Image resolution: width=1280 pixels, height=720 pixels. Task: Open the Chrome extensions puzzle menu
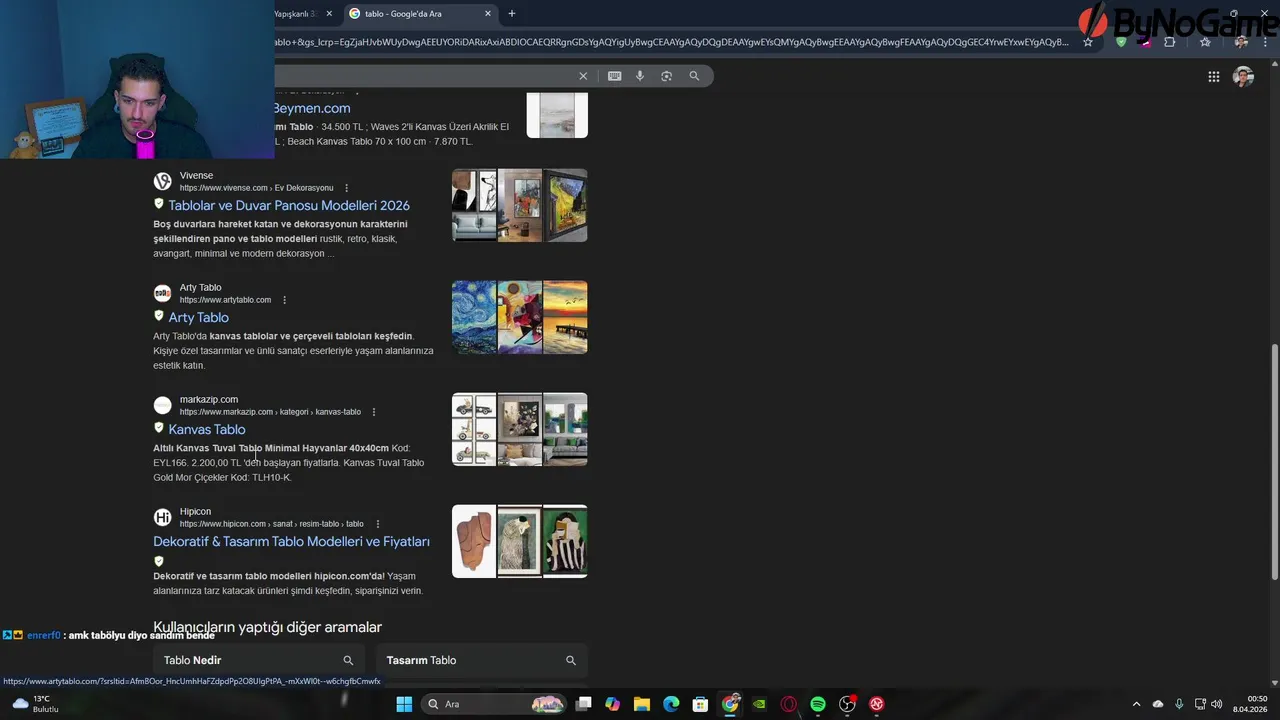[1170, 42]
